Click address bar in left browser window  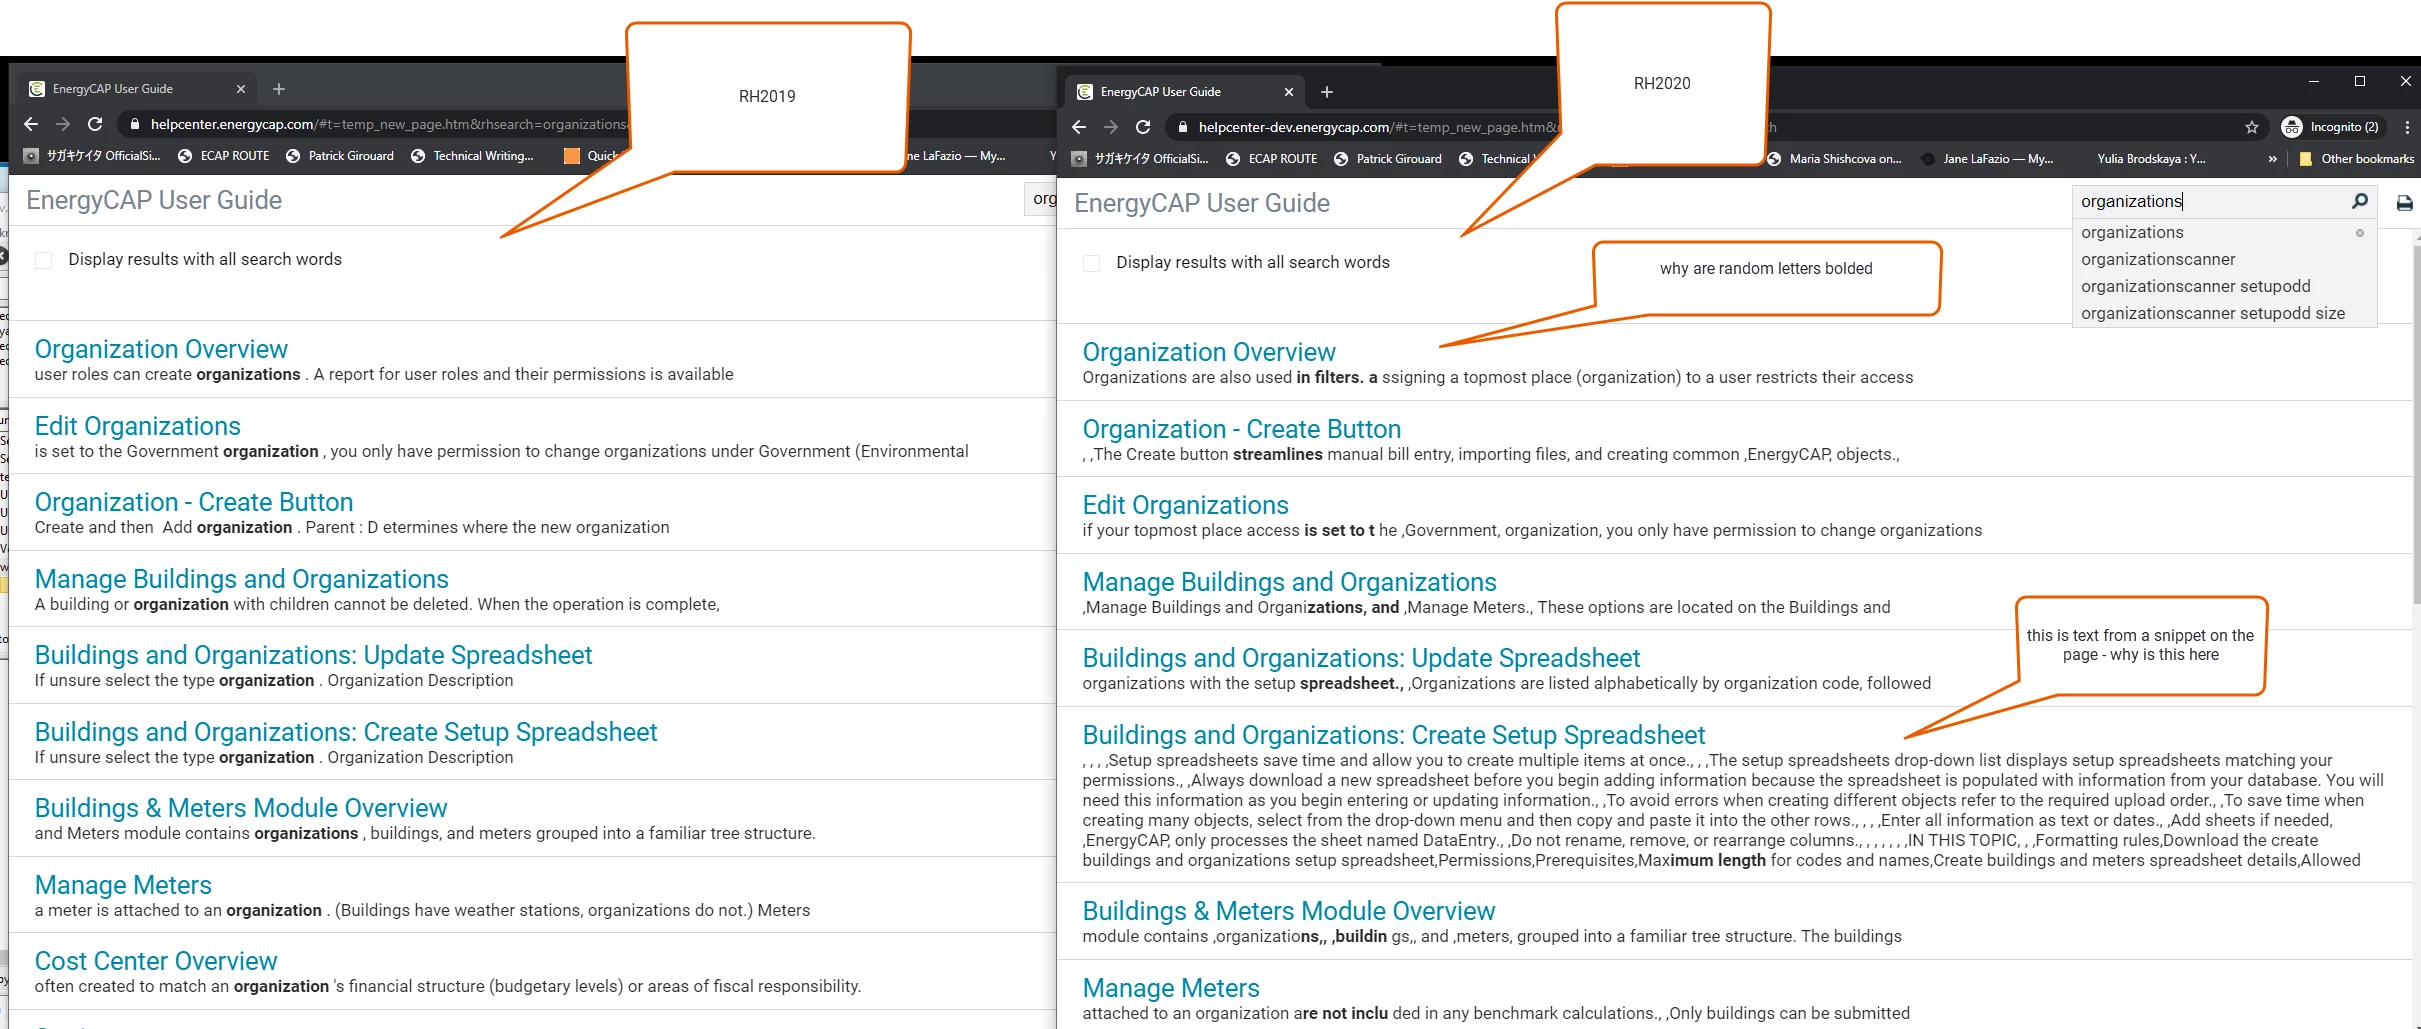388,124
